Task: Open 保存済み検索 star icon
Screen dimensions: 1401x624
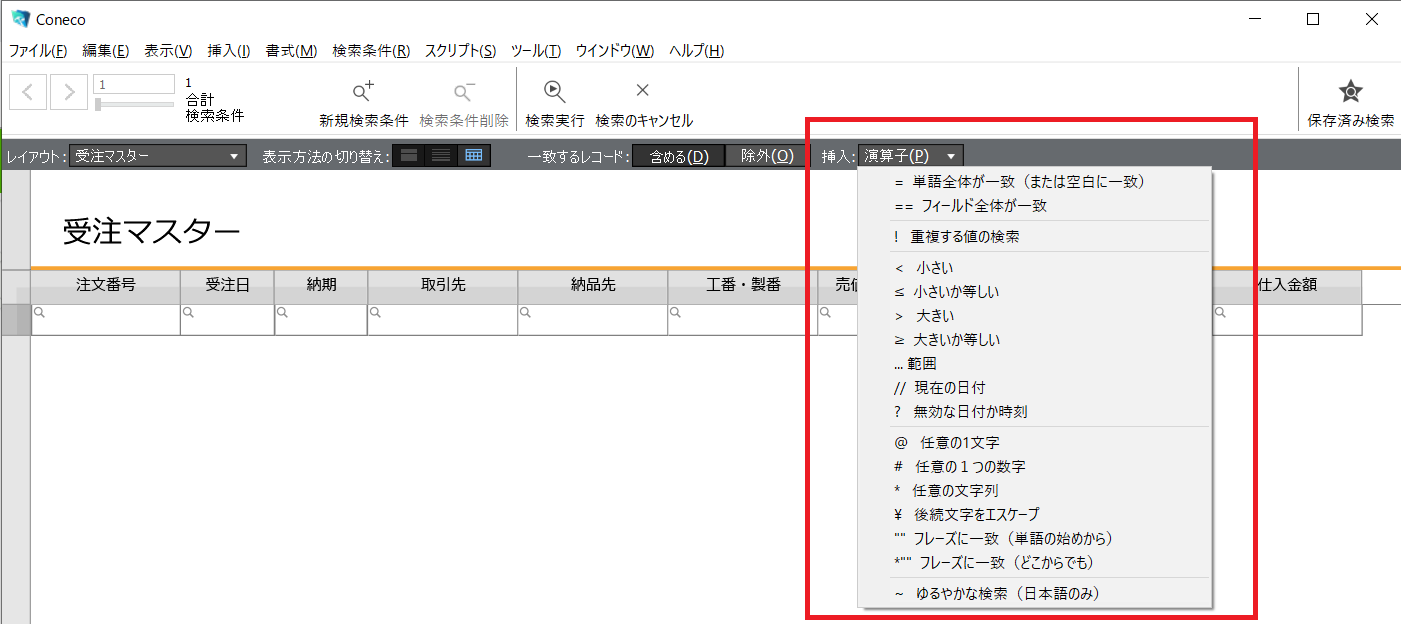Action: pyautogui.click(x=1351, y=91)
